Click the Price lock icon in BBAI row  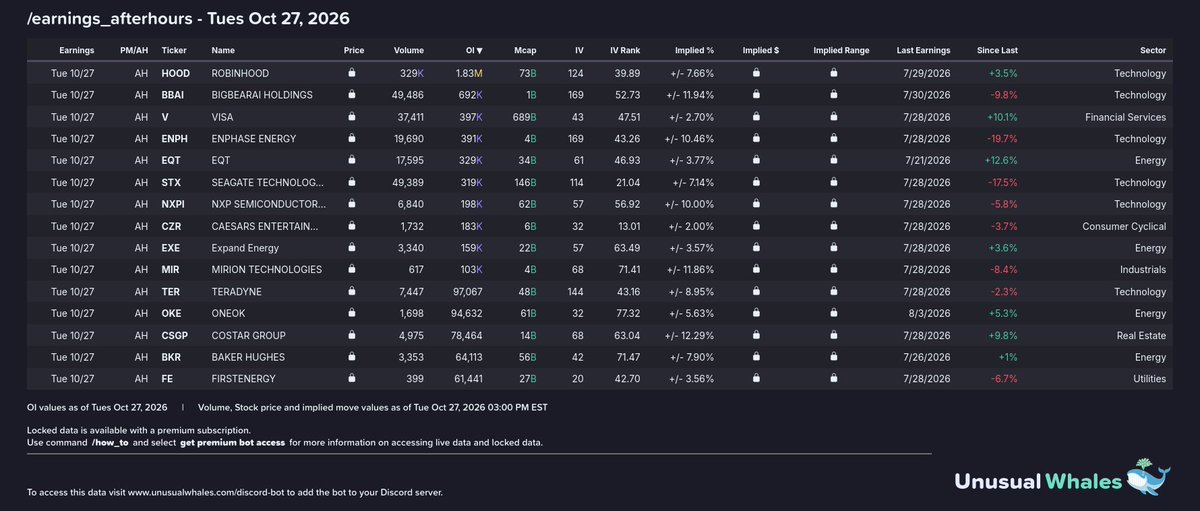352,95
